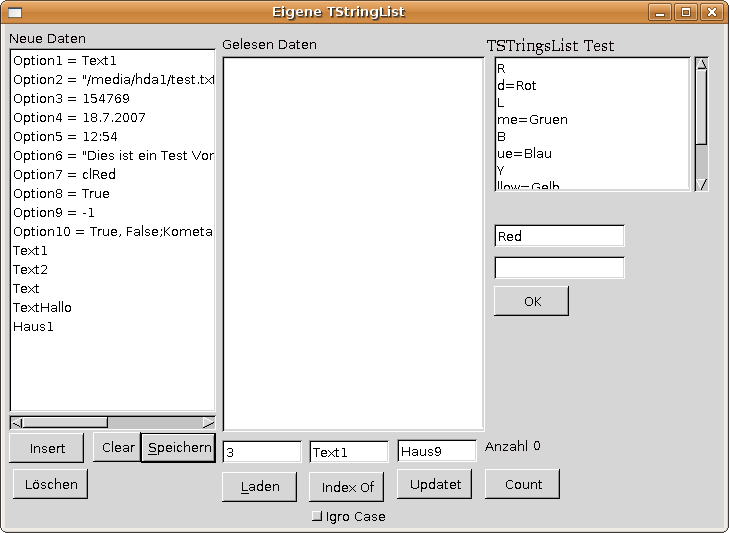The width and height of the screenshot is (729, 533).
Task: Click the Updatet button
Action: pos(435,484)
